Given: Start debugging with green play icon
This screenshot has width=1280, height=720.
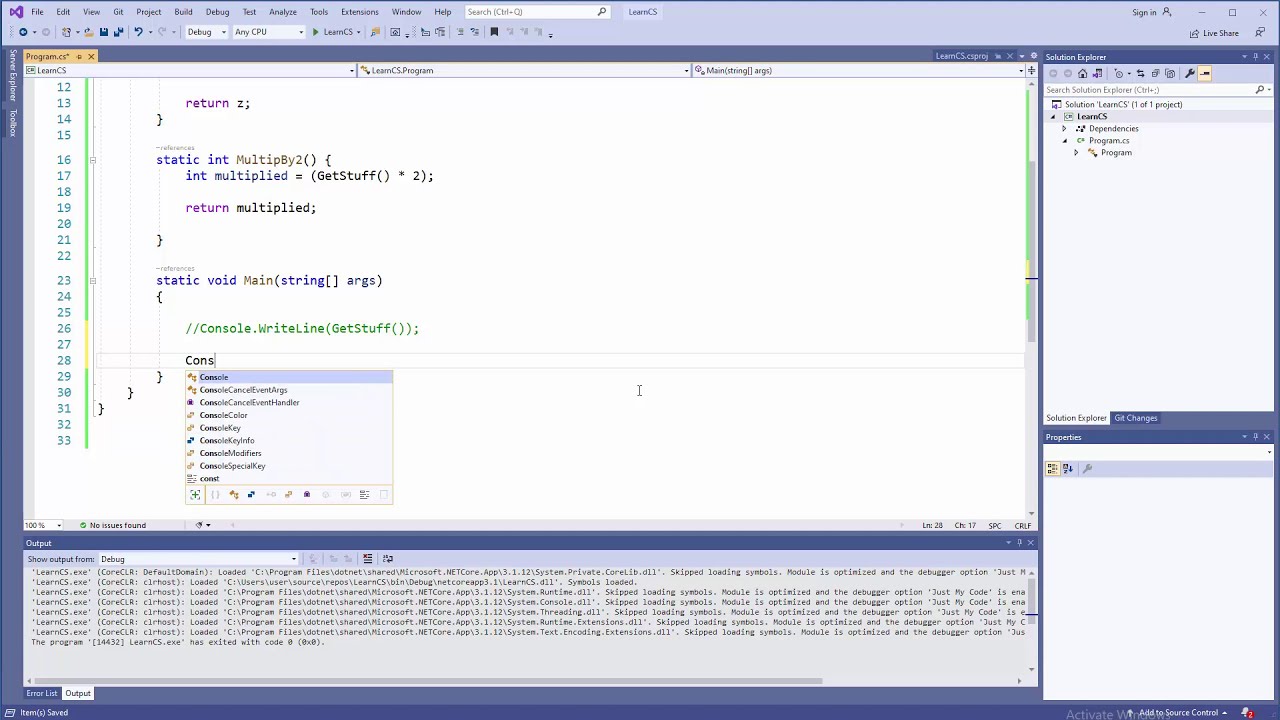Looking at the screenshot, I should [x=315, y=32].
